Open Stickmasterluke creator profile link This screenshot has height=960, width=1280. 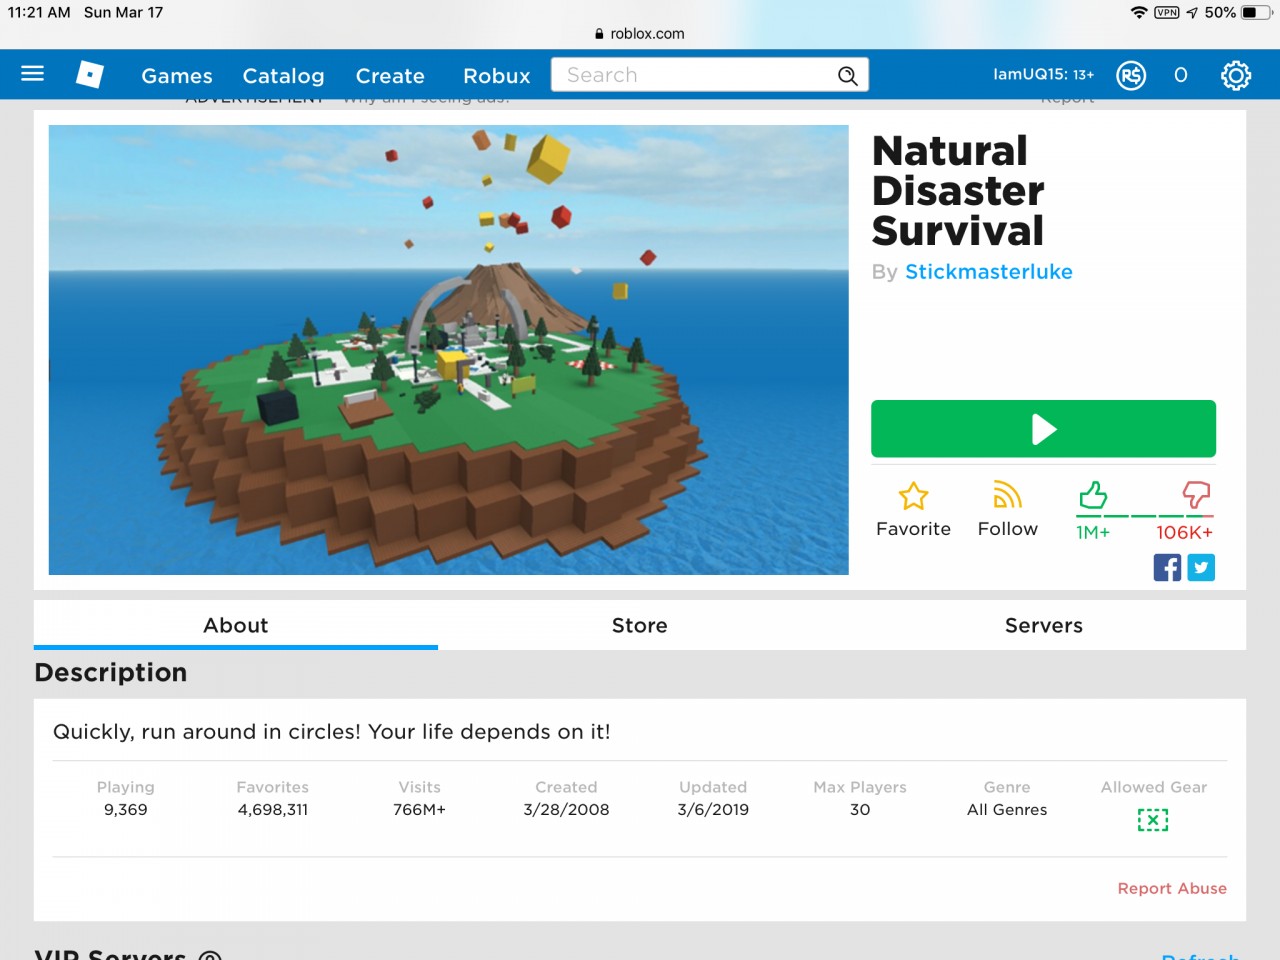pos(989,272)
